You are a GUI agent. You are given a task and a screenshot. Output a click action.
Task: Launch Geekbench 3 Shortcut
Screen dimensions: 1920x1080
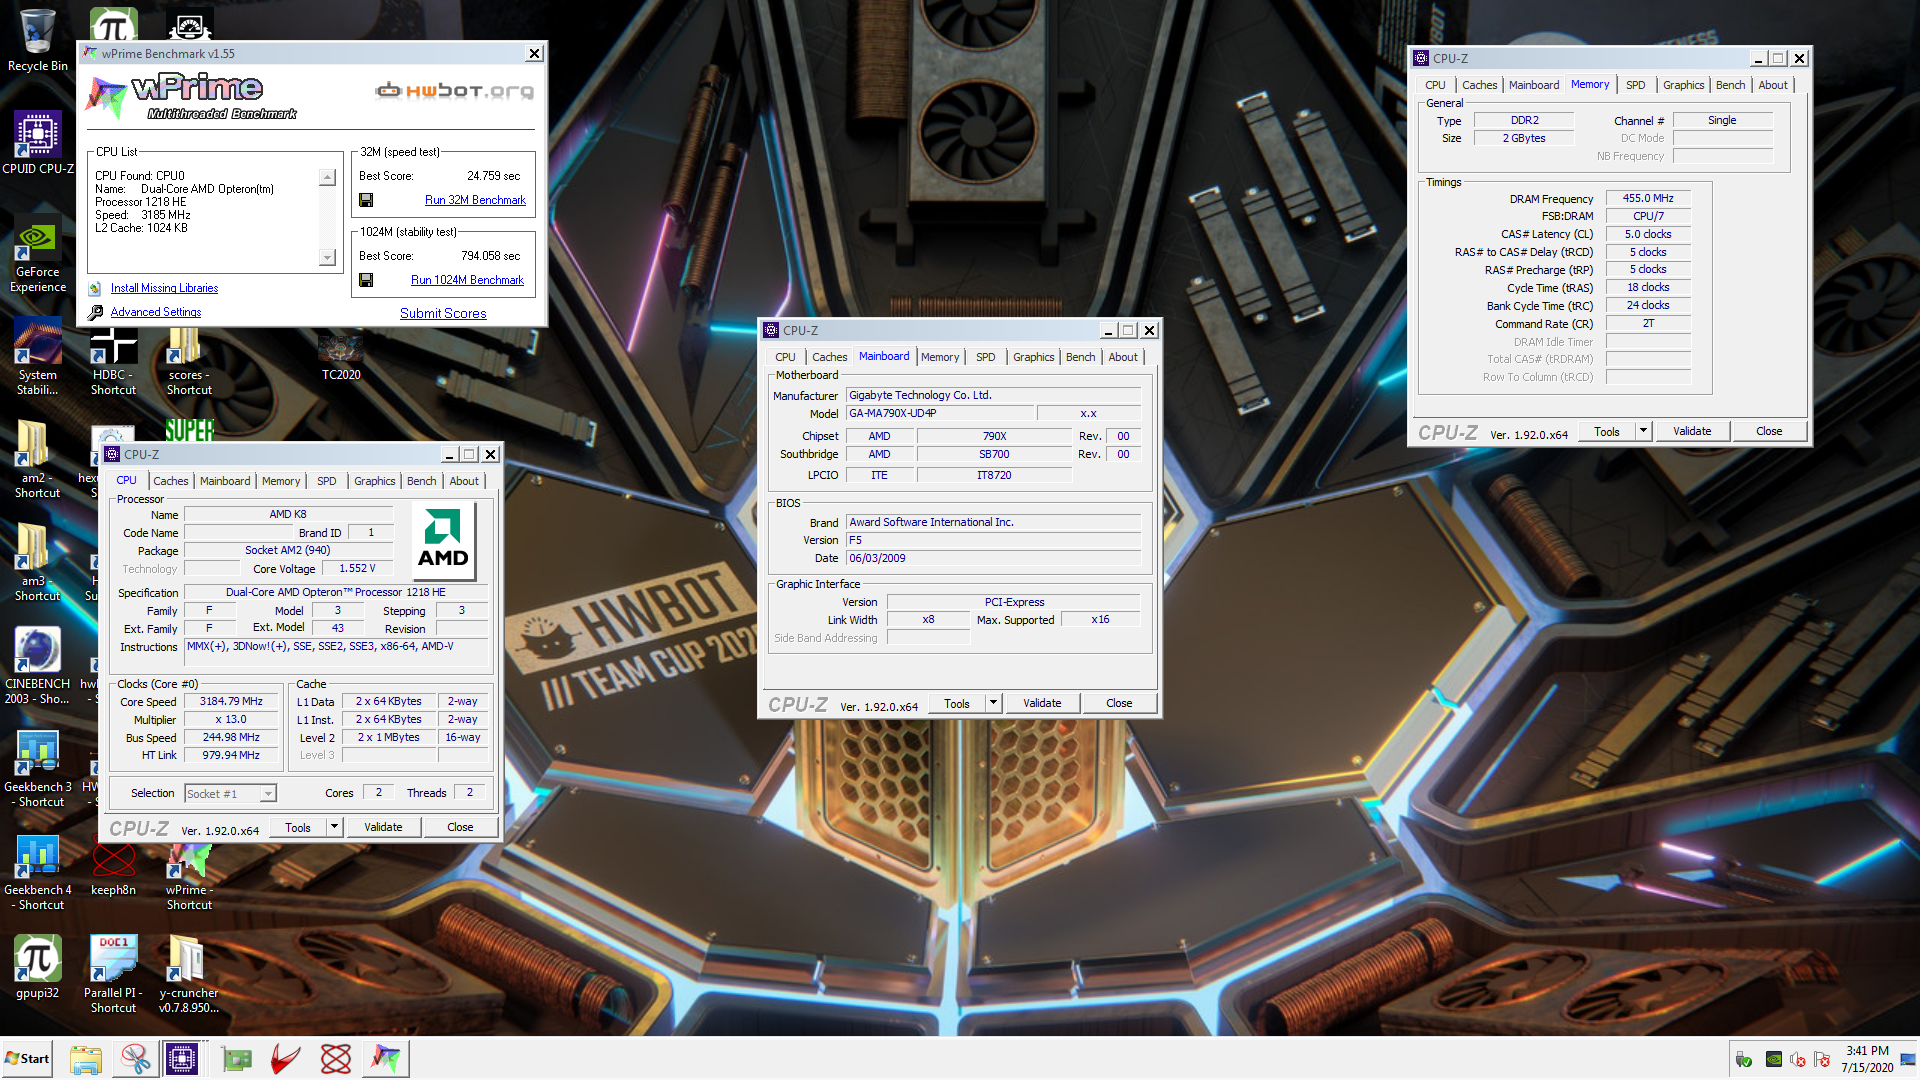(x=37, y=769)
